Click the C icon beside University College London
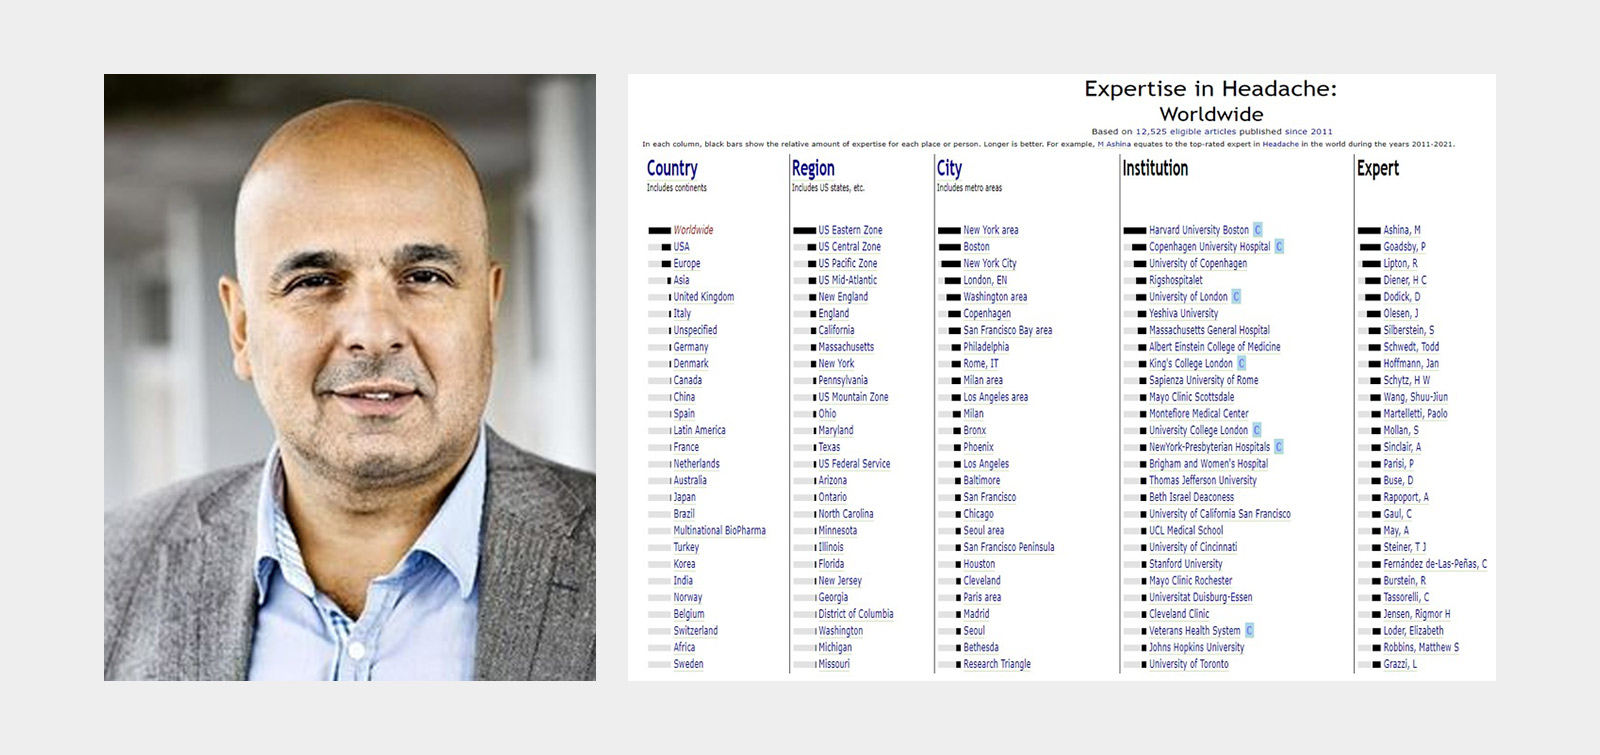 (x=1257, y=430)
